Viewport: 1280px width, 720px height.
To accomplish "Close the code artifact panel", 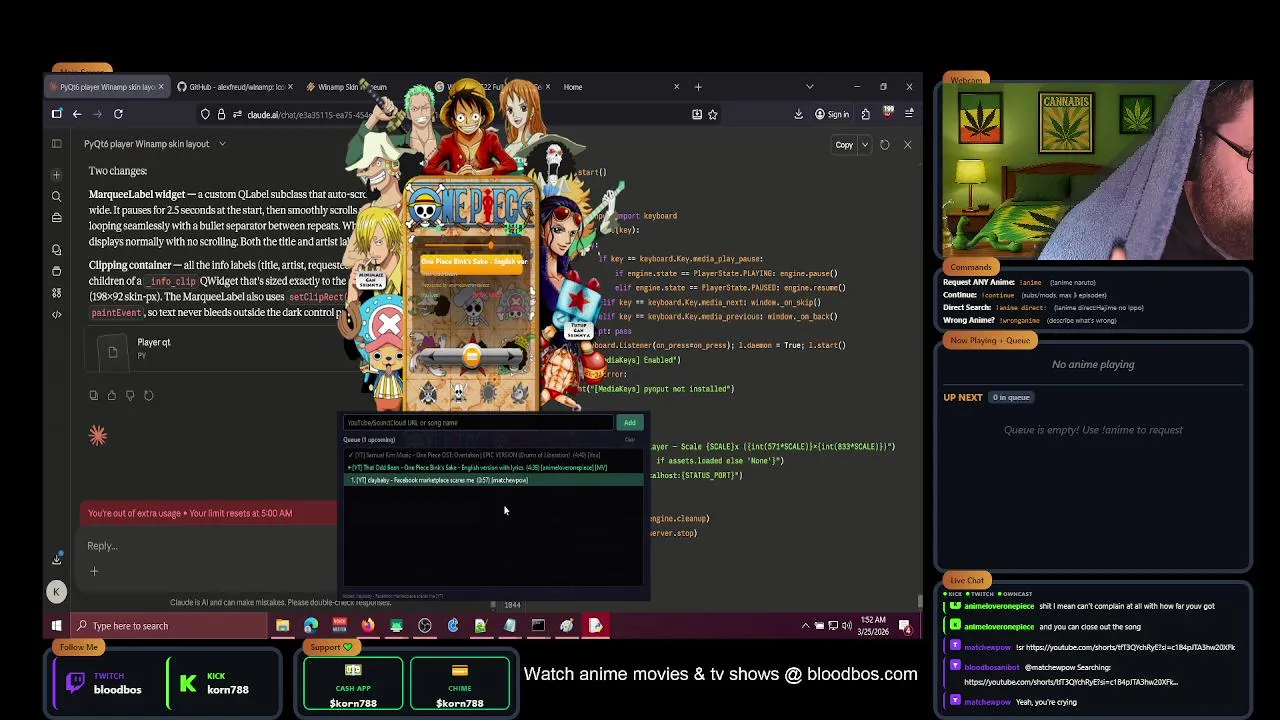I will point(907,145).
